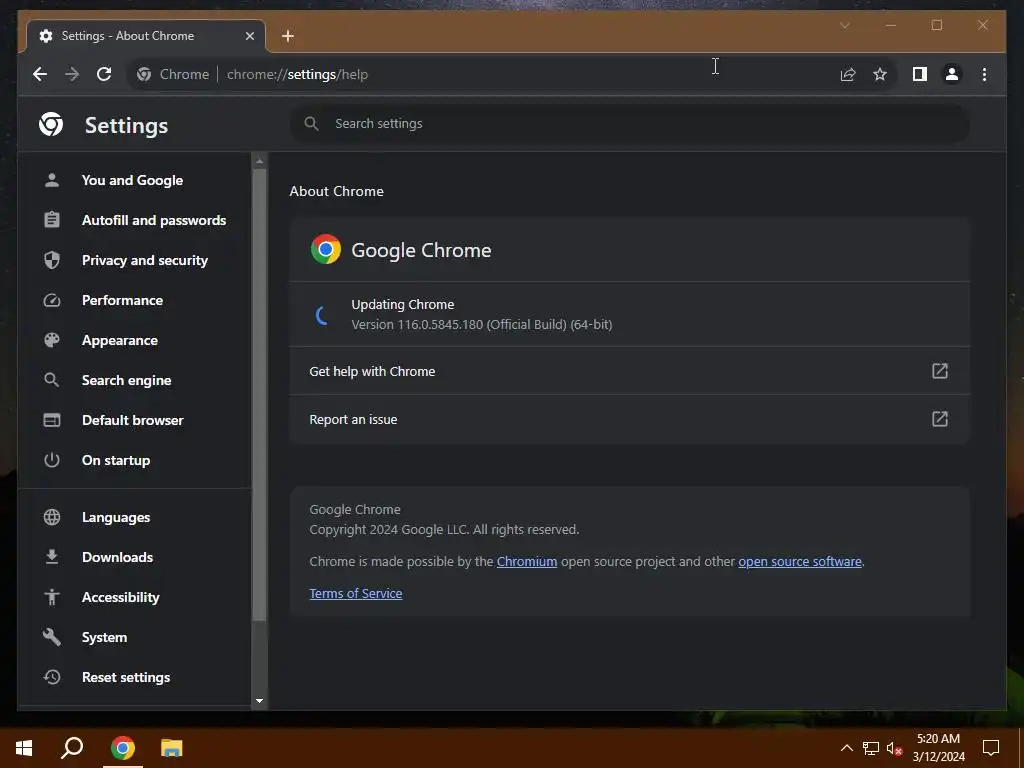Click the forward navigation arrow
1024x768 pixels.
[72, 74]
